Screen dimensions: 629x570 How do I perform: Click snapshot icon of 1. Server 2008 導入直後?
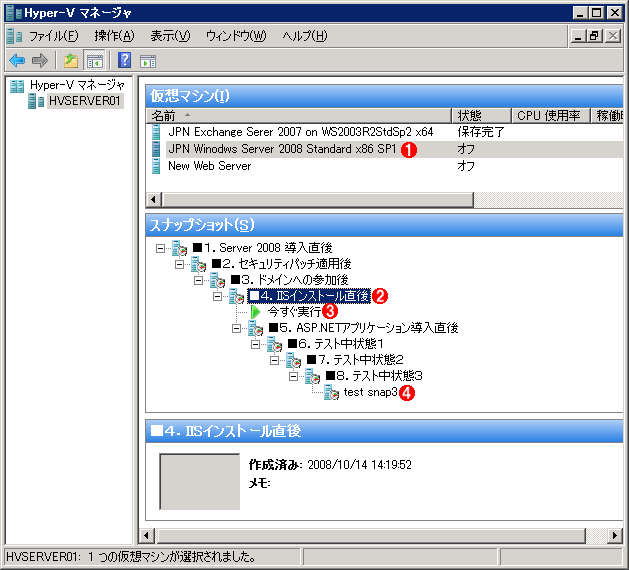tap(179, 248)
